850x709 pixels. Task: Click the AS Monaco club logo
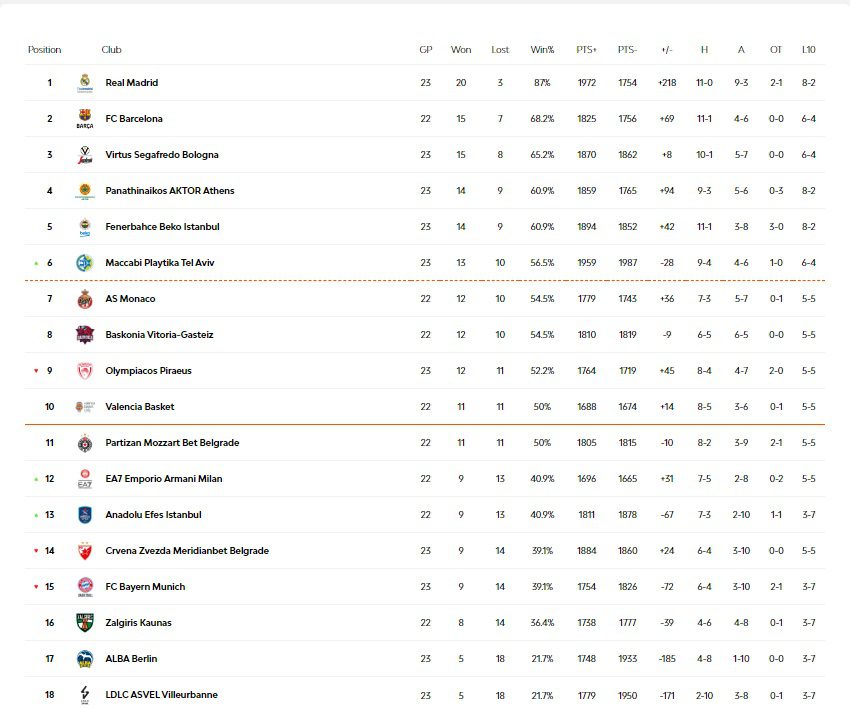tap(85, 299)
